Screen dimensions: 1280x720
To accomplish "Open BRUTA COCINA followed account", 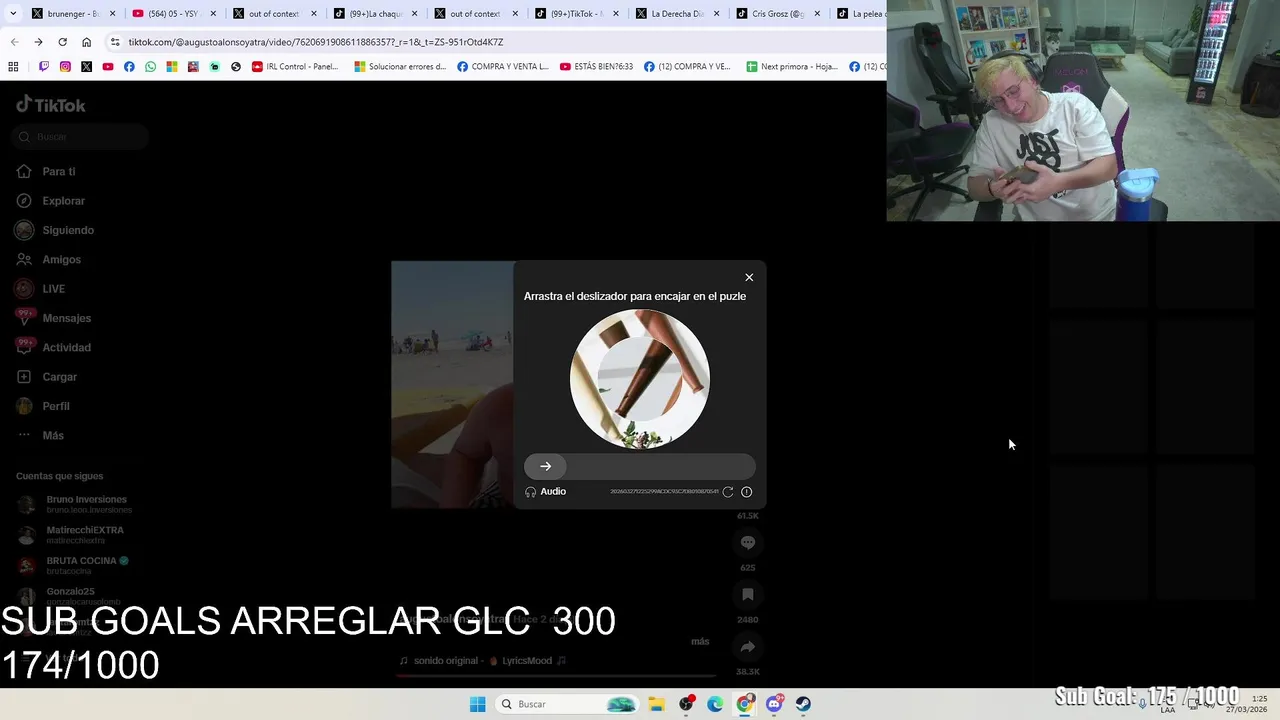I will coord(74,565).
